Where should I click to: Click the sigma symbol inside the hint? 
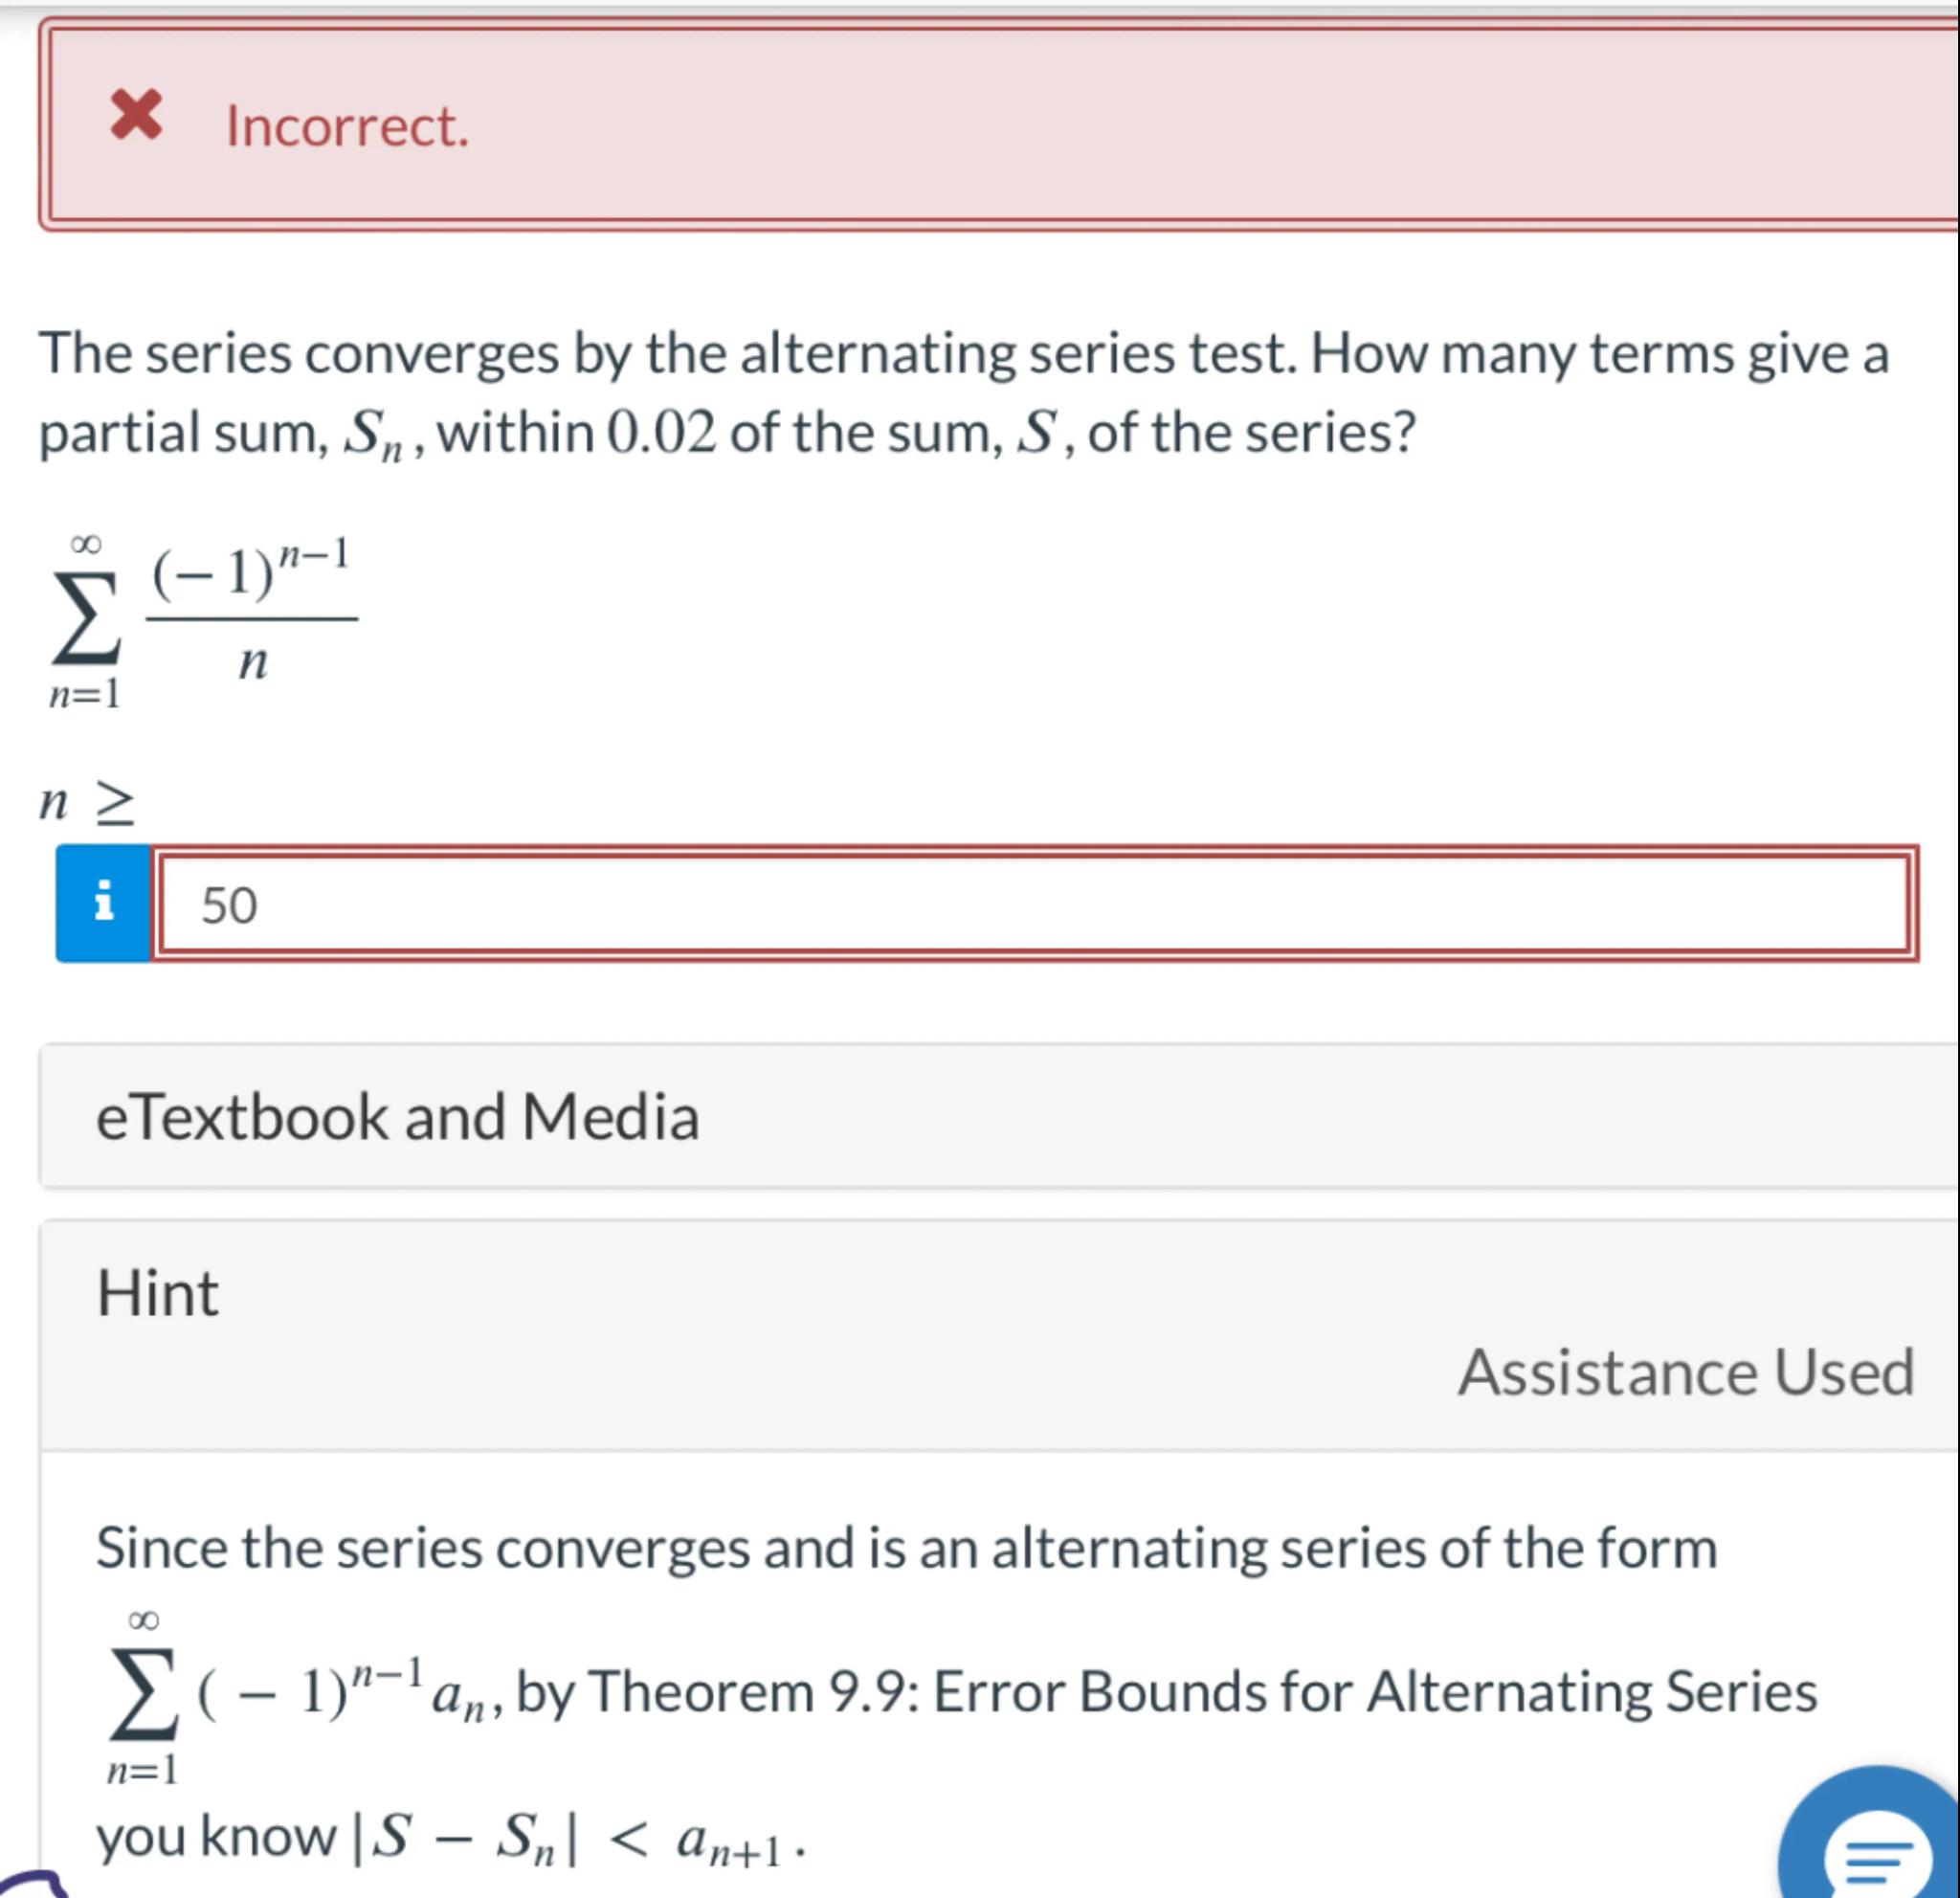pyautogui.click(x=143, y=1692)
